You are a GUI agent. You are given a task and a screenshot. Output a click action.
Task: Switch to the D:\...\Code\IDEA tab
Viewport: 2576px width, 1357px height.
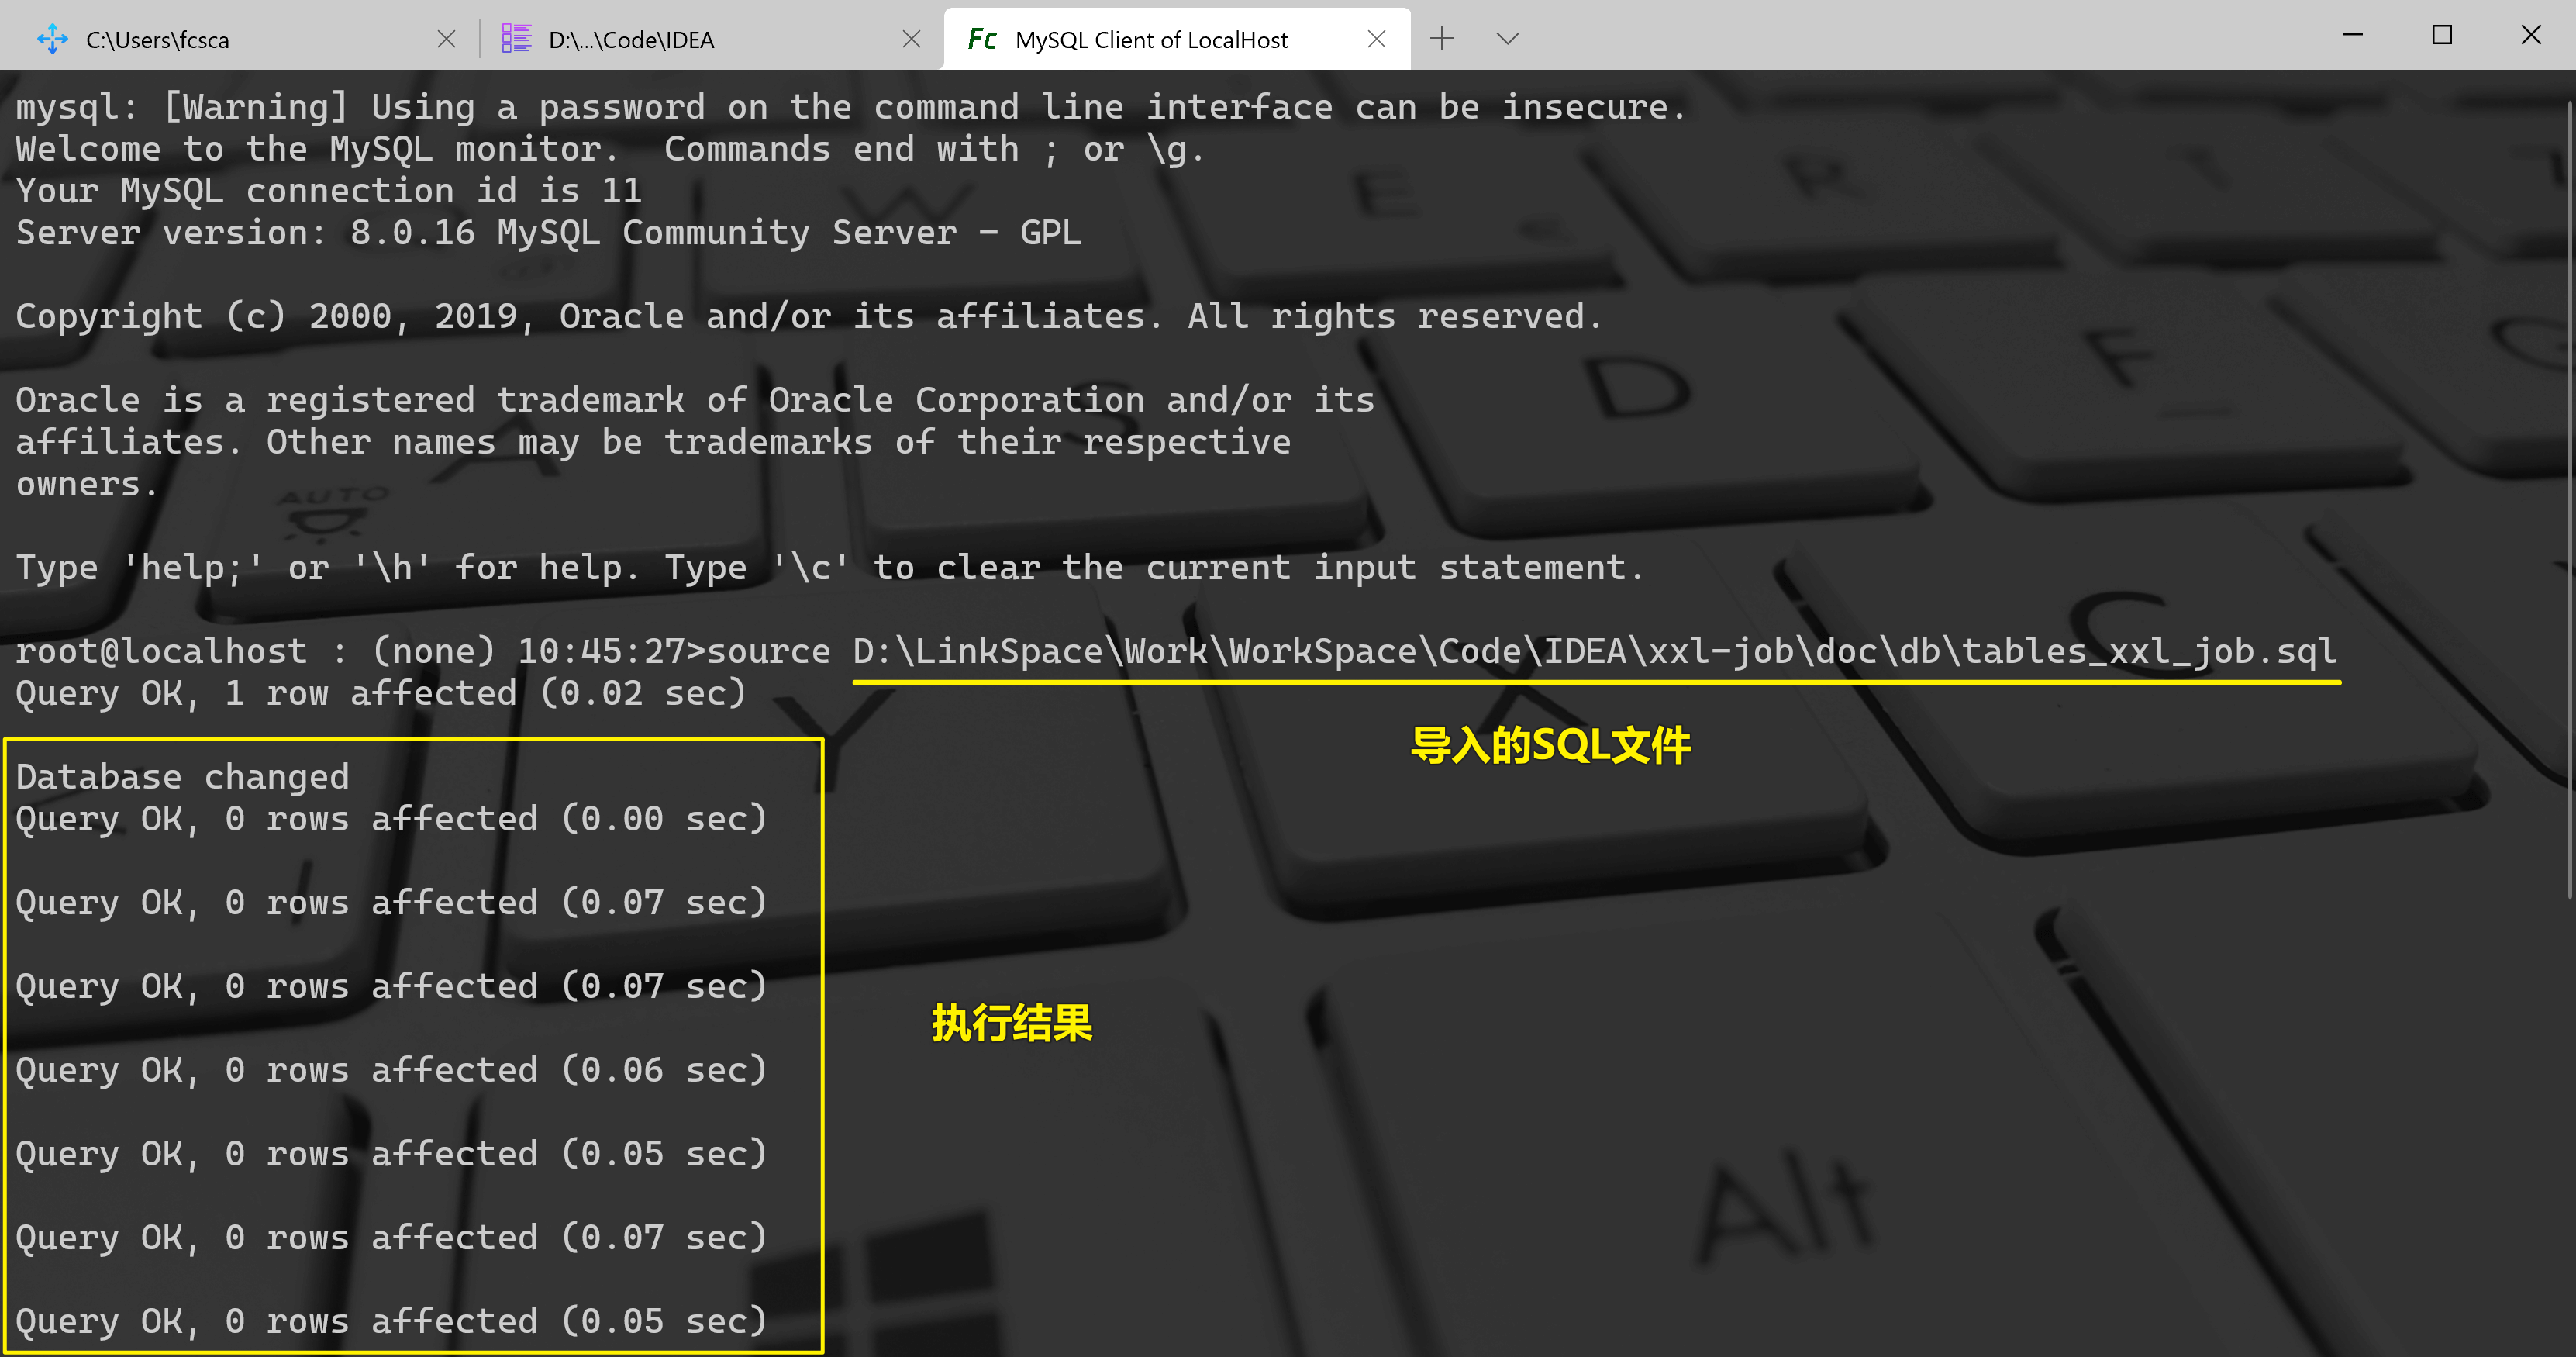click(631, 40)
